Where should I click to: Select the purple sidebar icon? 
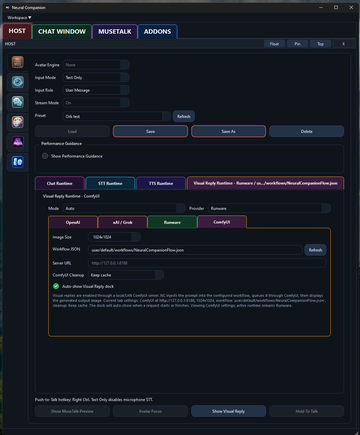[x=18, y=142]
